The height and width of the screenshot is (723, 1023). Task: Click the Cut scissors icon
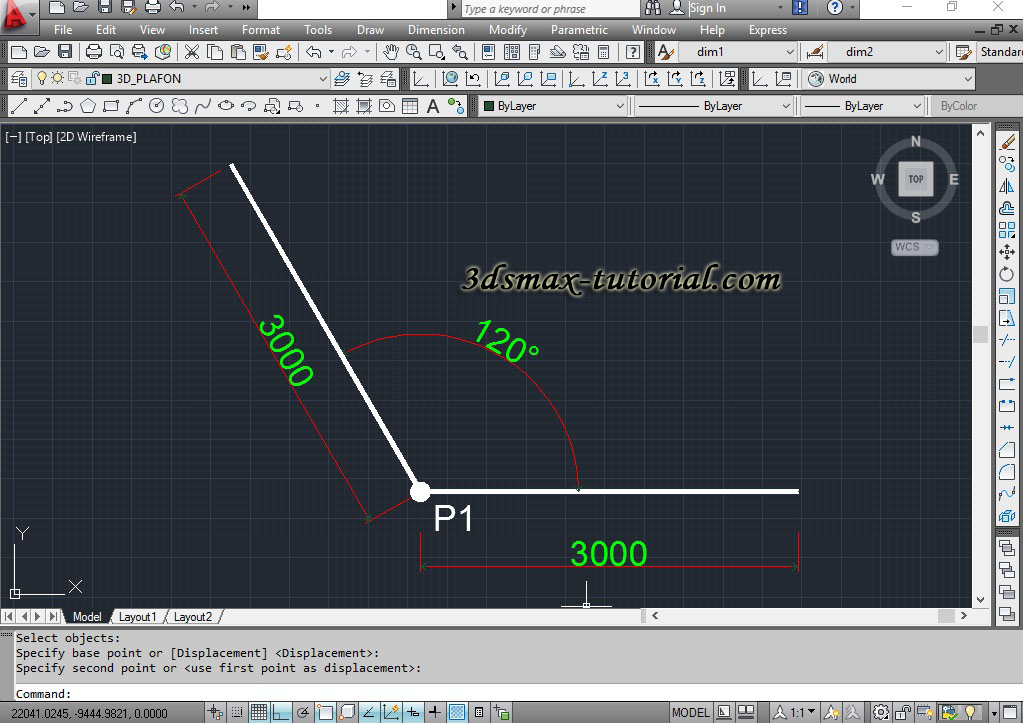[x=191, y=52]
